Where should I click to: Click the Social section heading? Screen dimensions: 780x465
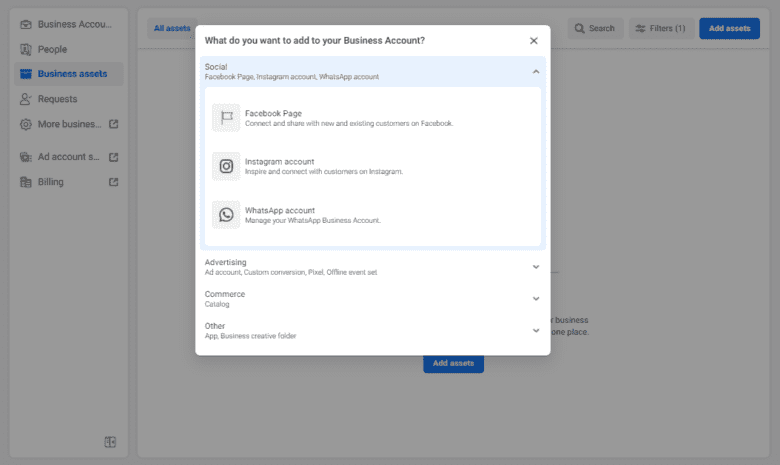tap(216, 67)
